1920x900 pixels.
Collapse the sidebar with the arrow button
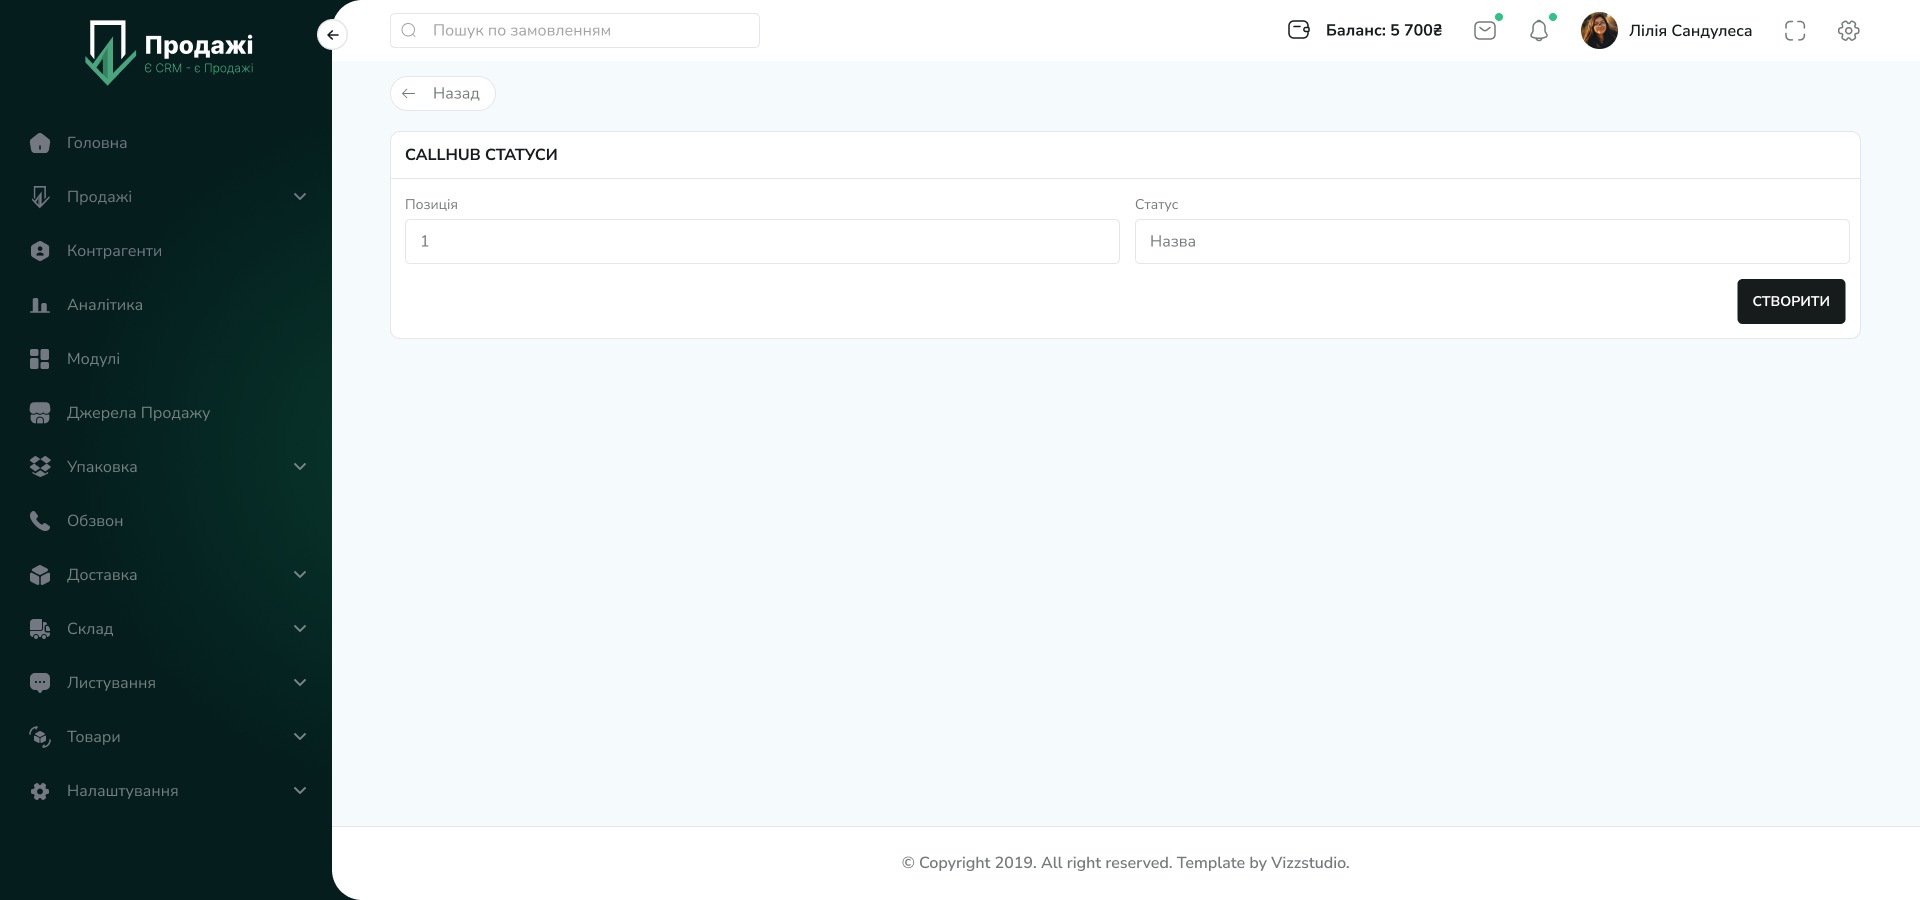click(x=332, y=35)
